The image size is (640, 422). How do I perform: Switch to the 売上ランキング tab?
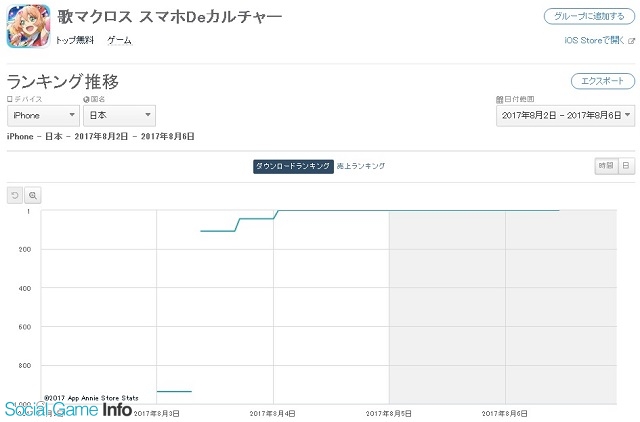pyautogui.click(x=361, y=166)
